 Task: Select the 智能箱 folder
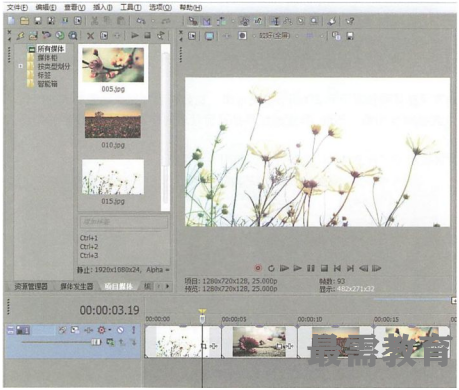tap(47, 84)
